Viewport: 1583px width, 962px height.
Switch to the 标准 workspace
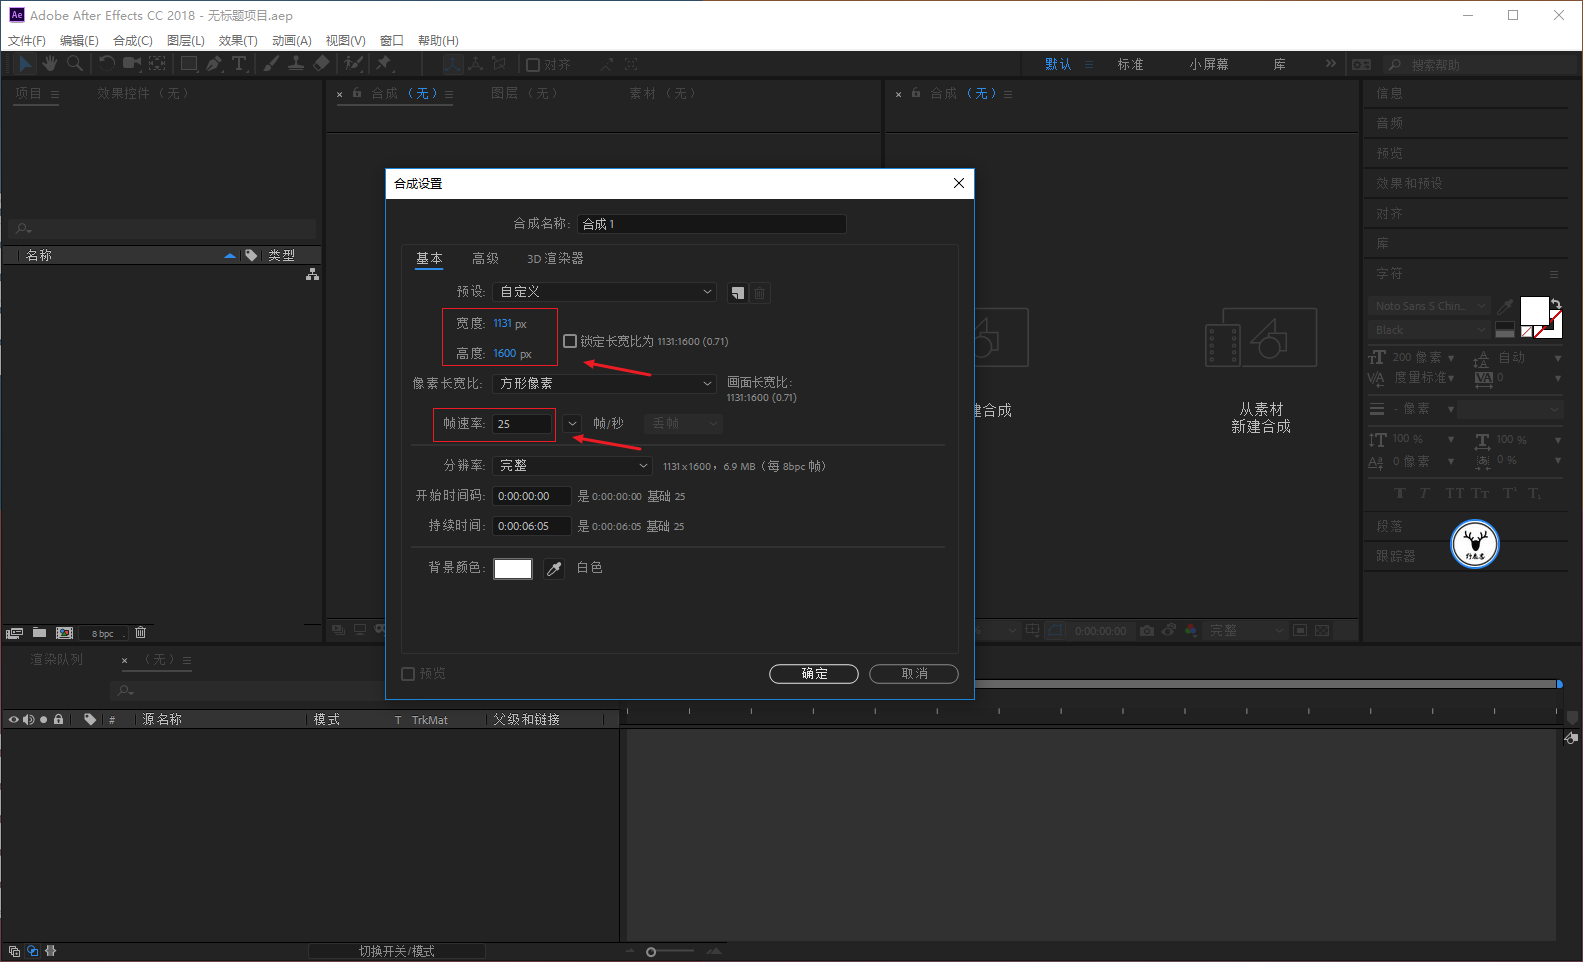click(1131, 65)
